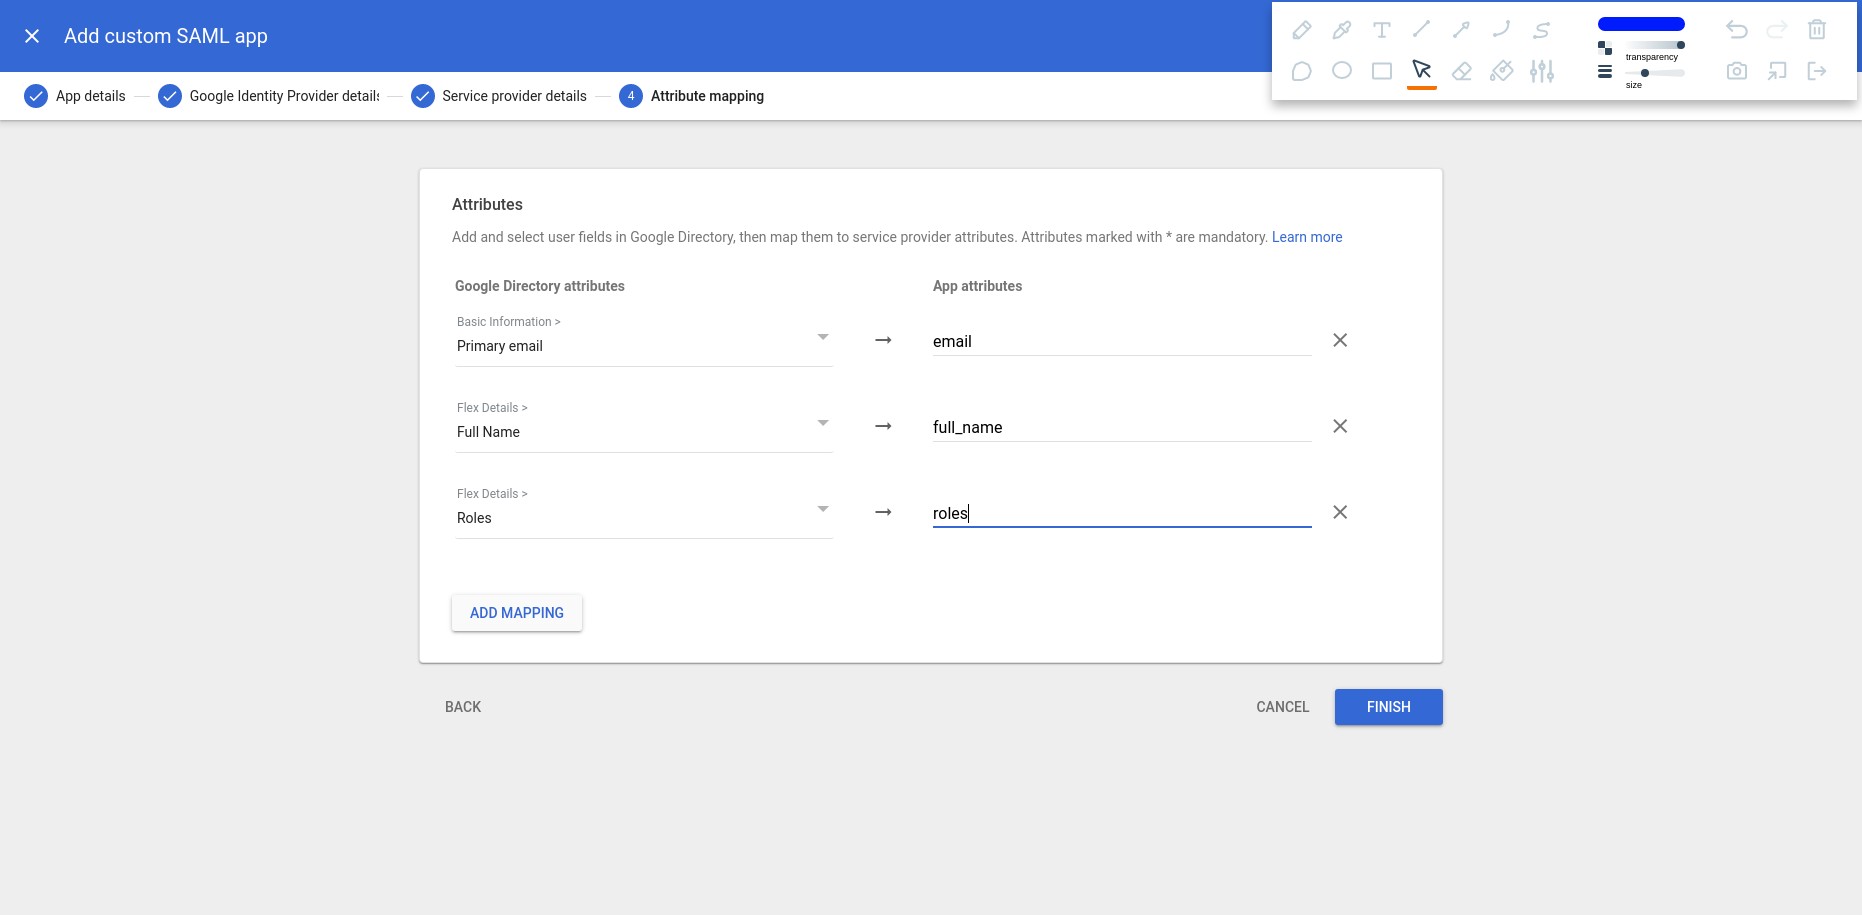Open the Learn more link

pos(1307,237)
